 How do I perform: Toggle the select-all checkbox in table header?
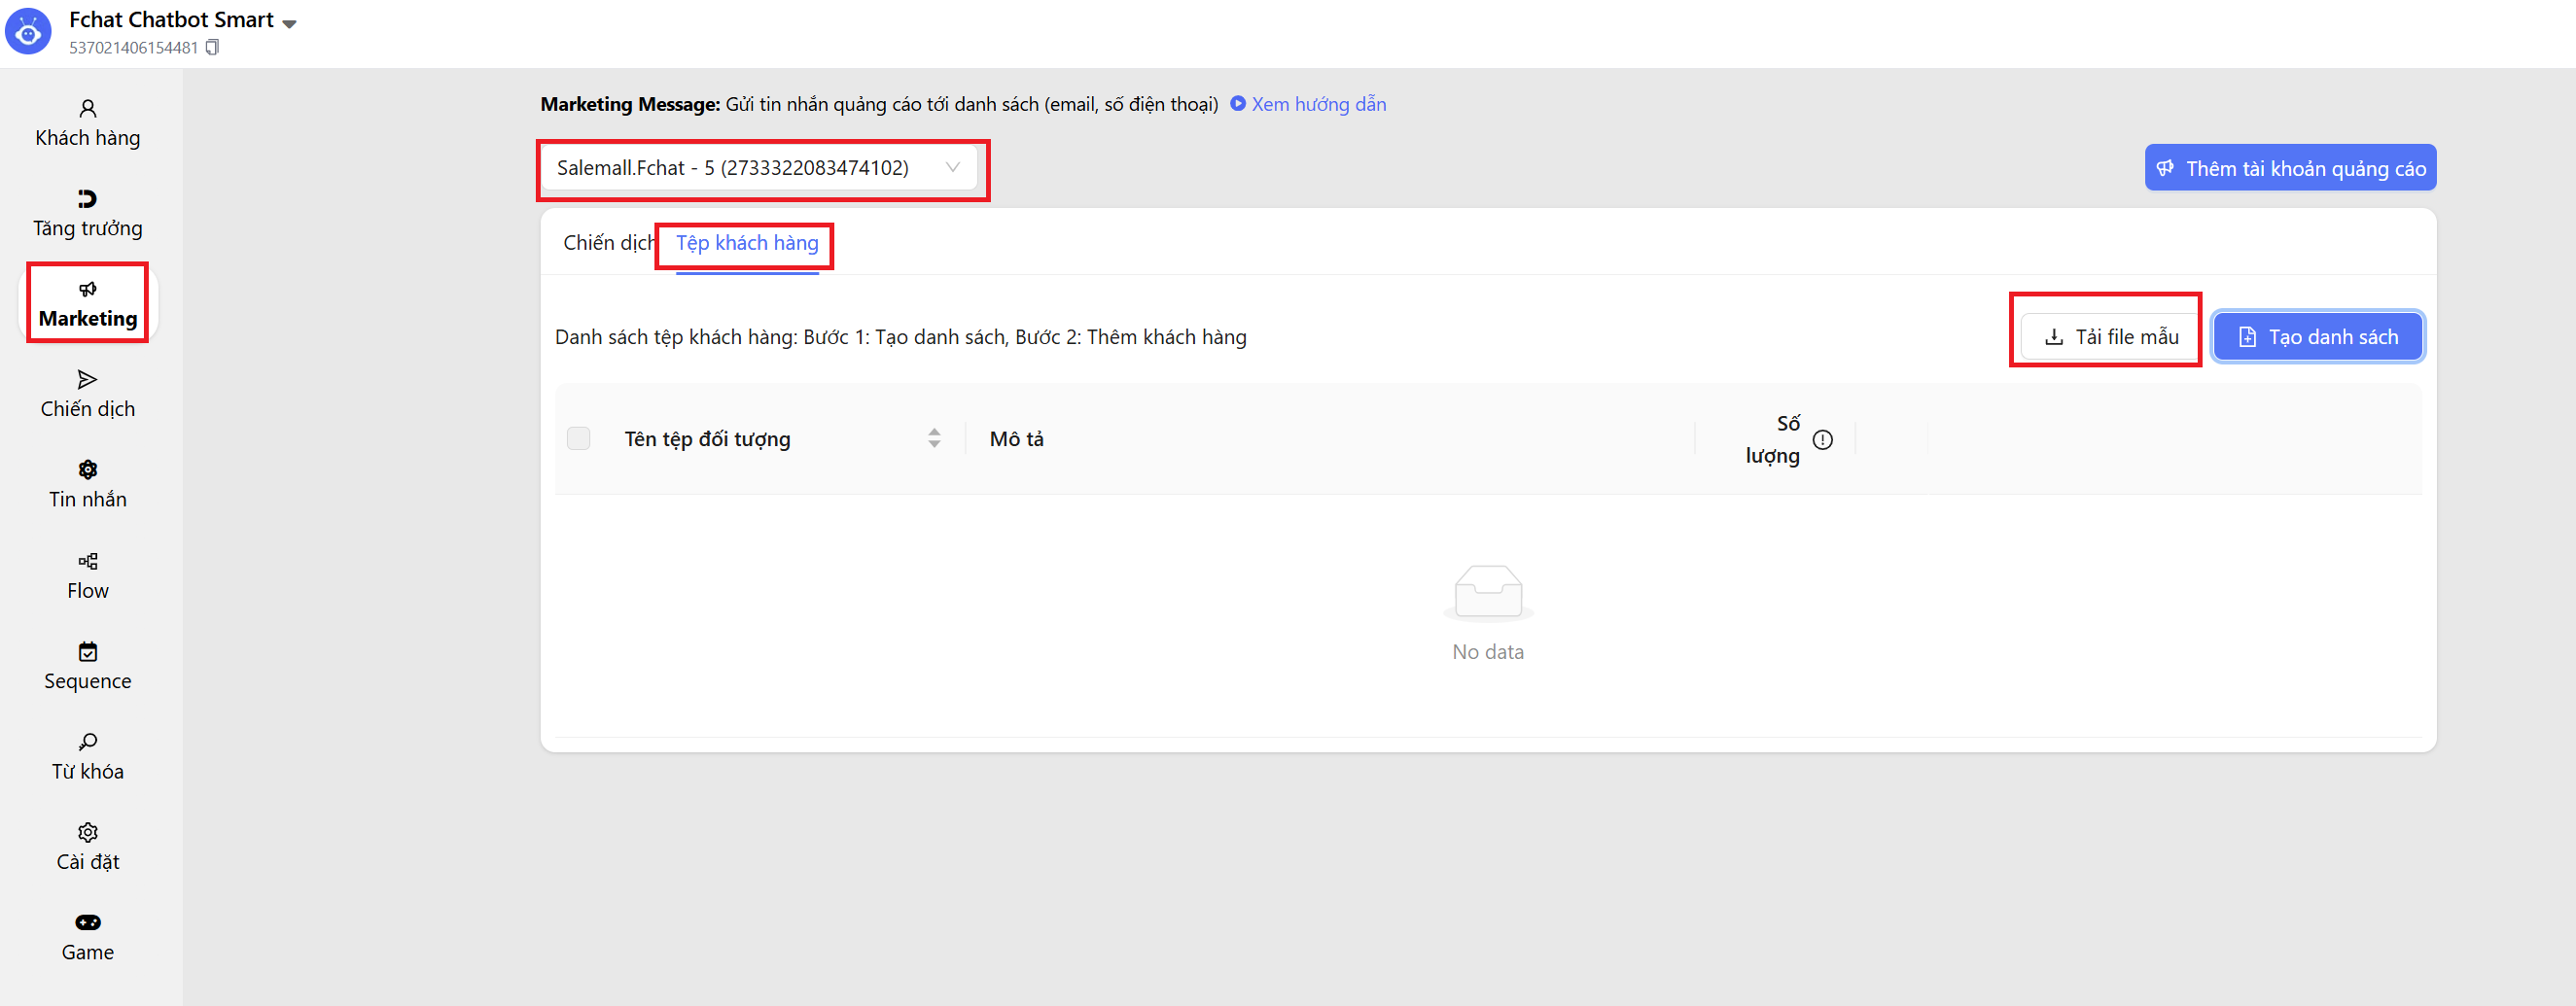pyautogui.click(x=578, y=439)
